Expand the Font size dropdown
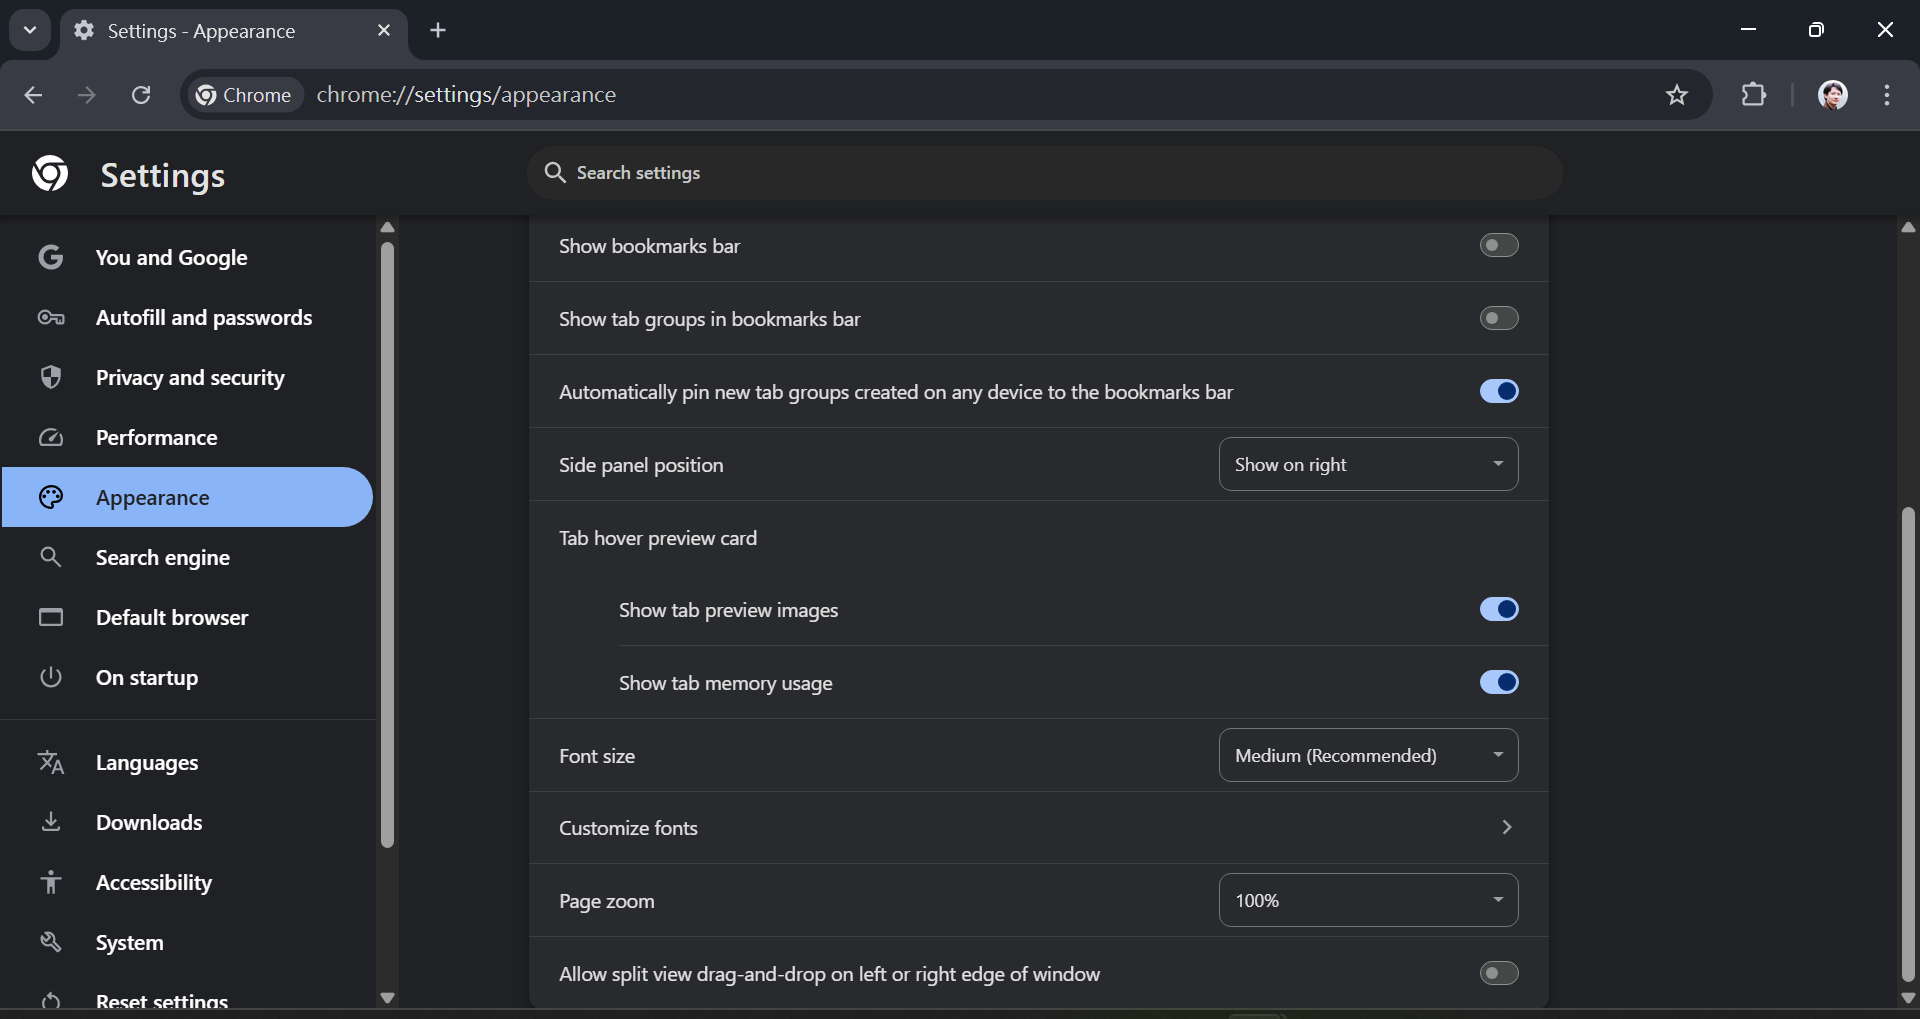The width and height of the screenshot is (1920, 1019). pos(1368,755)
